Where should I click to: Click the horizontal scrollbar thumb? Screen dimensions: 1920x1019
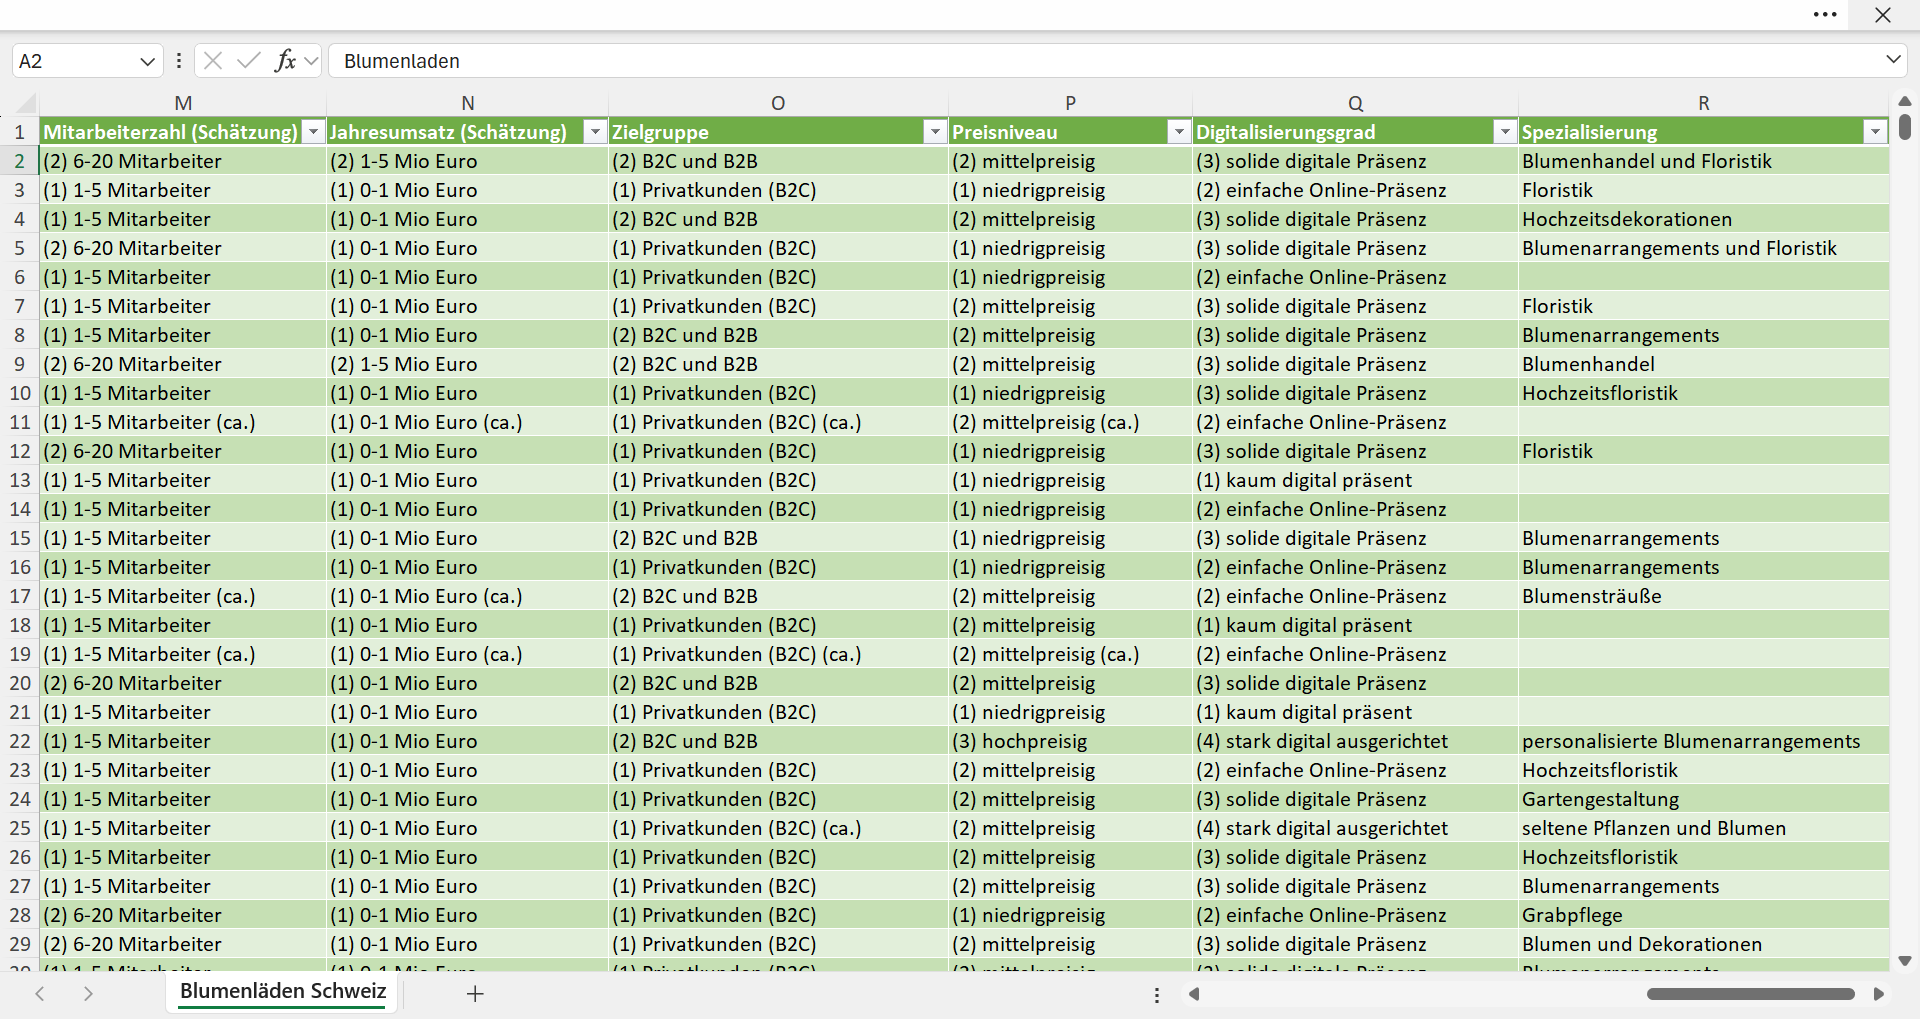tap(1750, 994)
